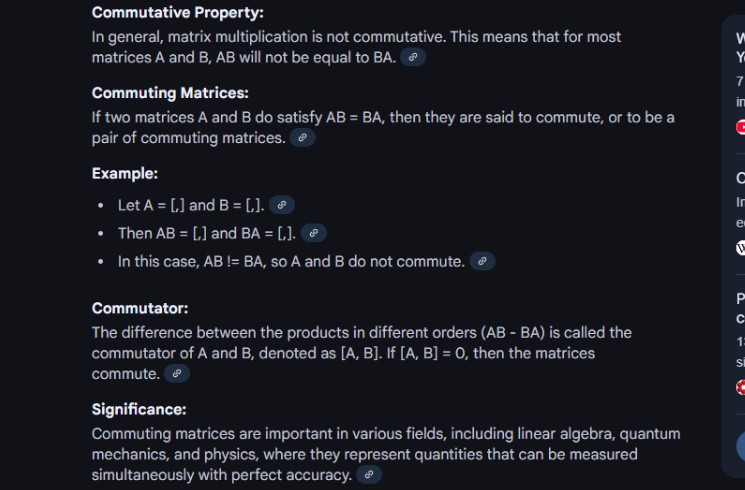Click the link icon beside "Let A = [,] and B = [,]."
The image size is (745, 490).
[282, 205]
